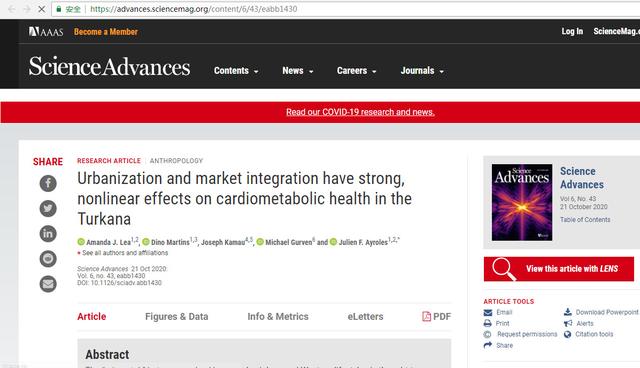Viewport: 640px width, 368px height.
Task: Open Table of Contents link
Action: click(585, 219)
